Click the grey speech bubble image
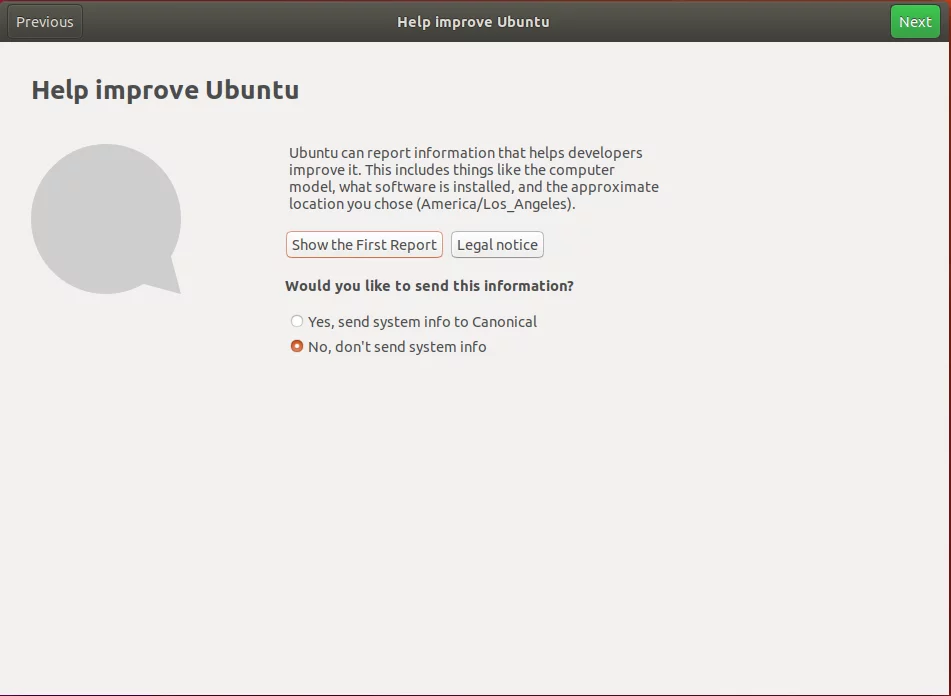This screenshot has width=951, height=696. 106,219
